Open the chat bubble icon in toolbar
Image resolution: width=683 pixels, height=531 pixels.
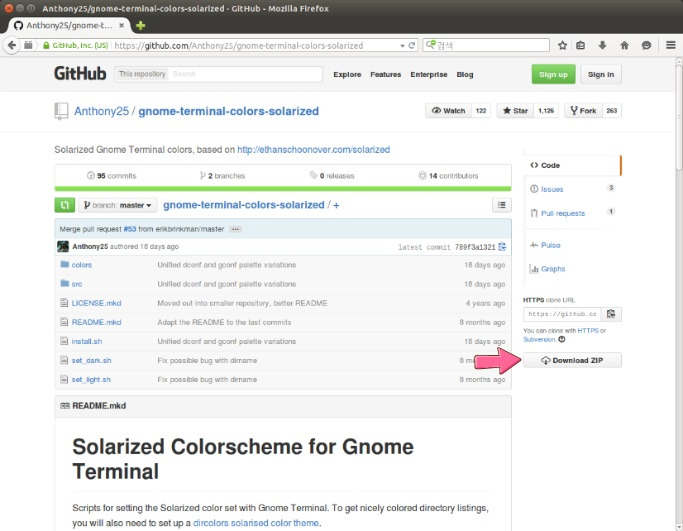(646, 45)
